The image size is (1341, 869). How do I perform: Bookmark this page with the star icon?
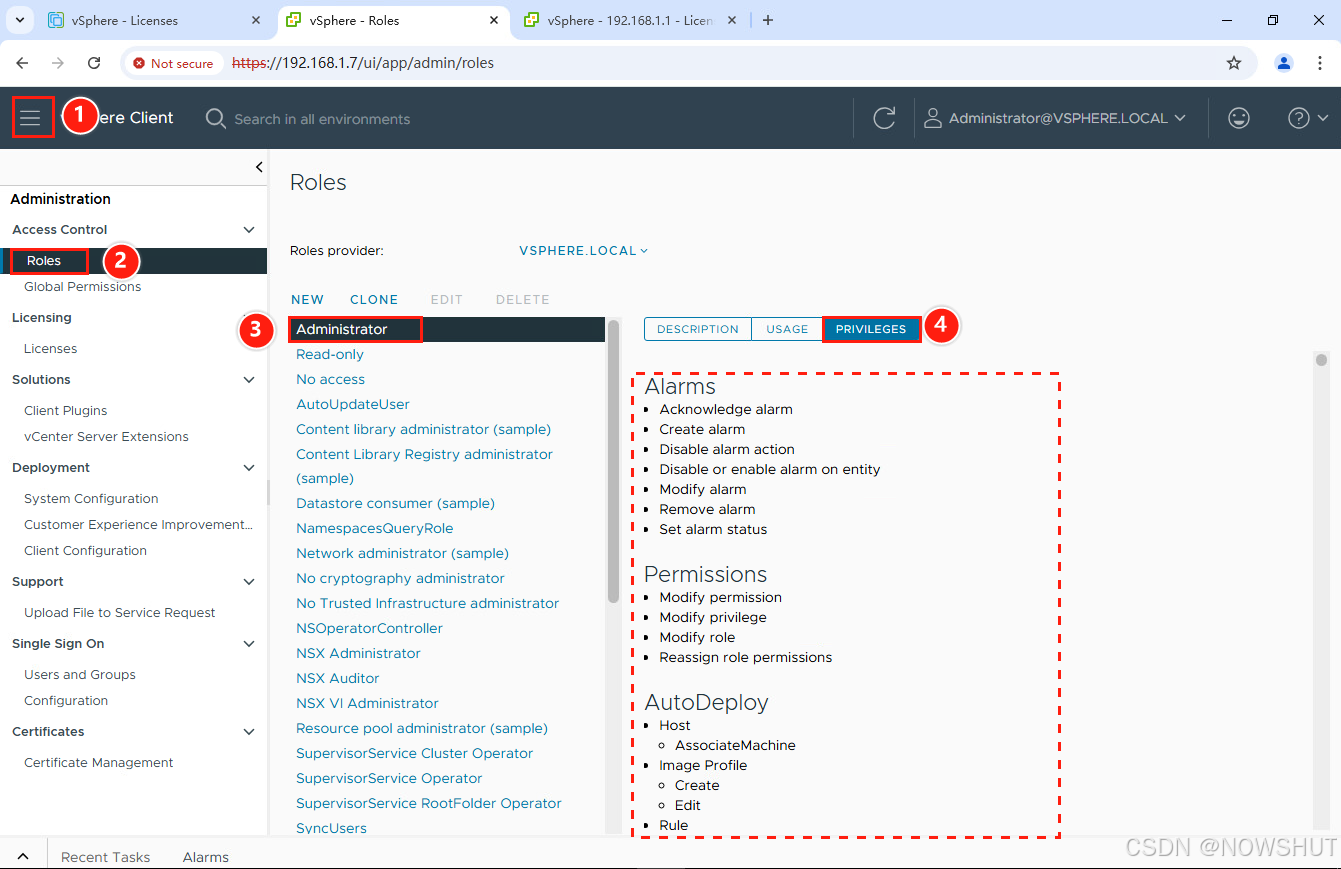pos(1234,63)
